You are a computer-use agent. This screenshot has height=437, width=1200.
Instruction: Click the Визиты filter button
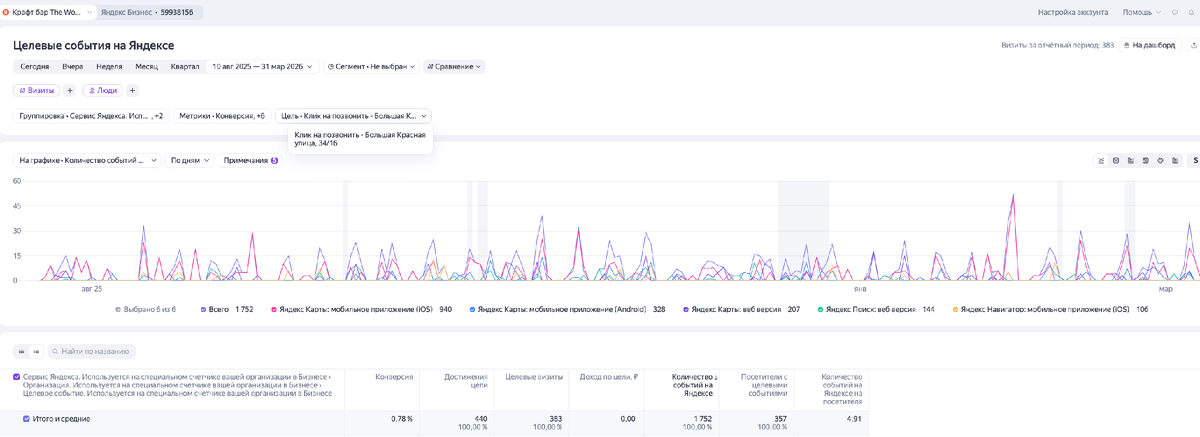click(x=37, y=90)
